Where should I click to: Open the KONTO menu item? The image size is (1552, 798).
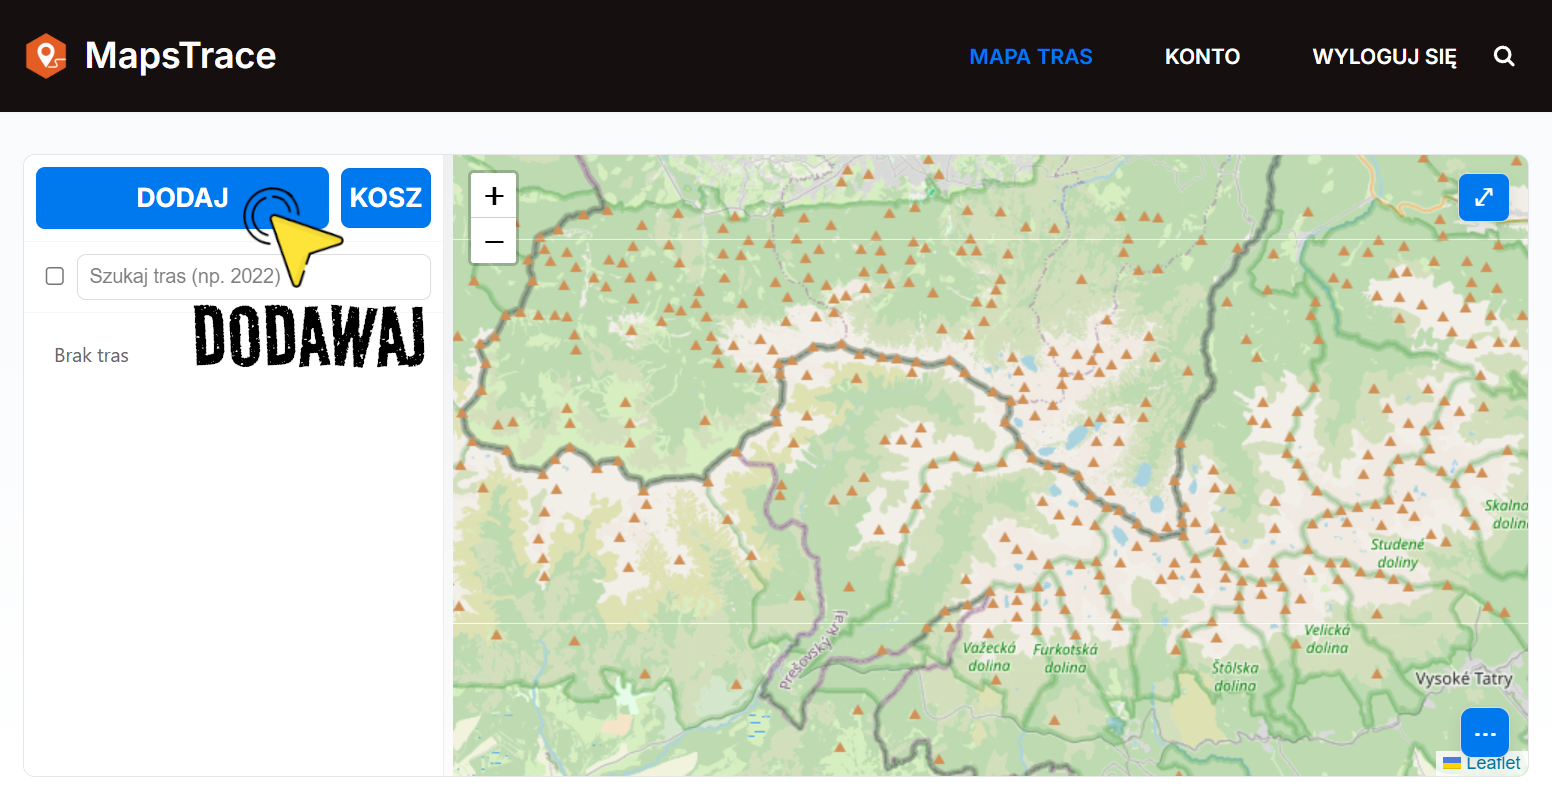[x=1202, y=57]
